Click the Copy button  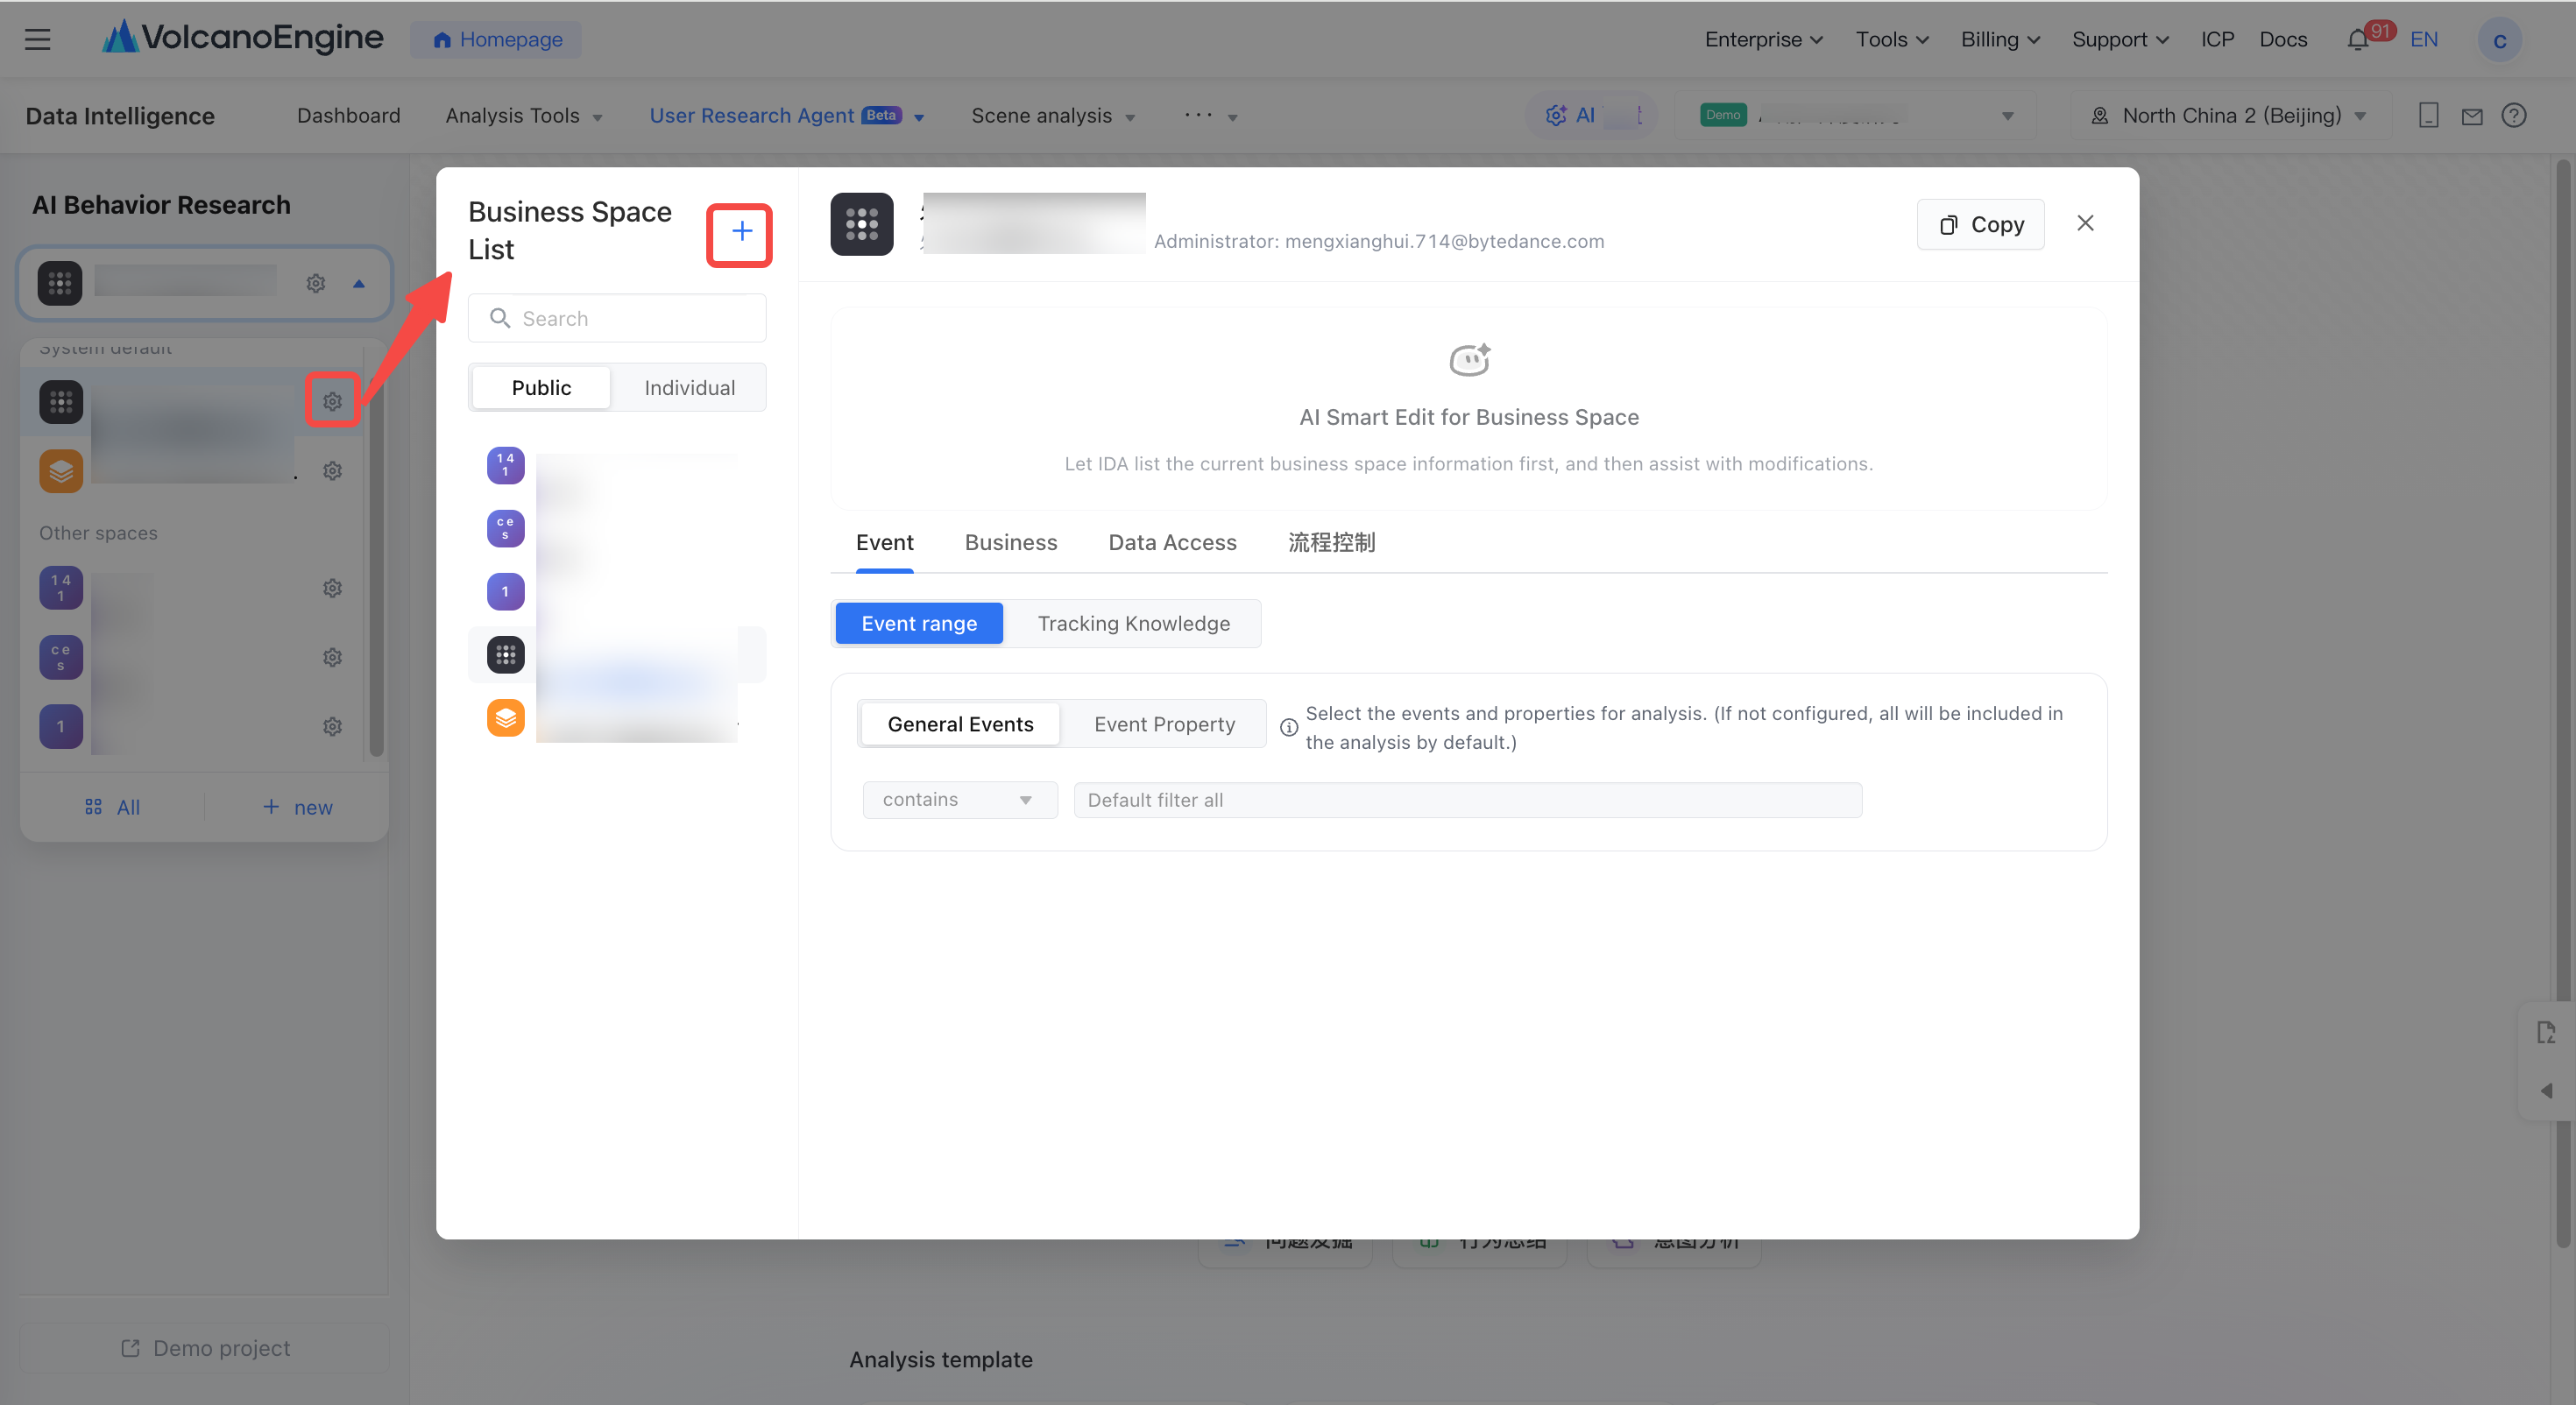1980,225
